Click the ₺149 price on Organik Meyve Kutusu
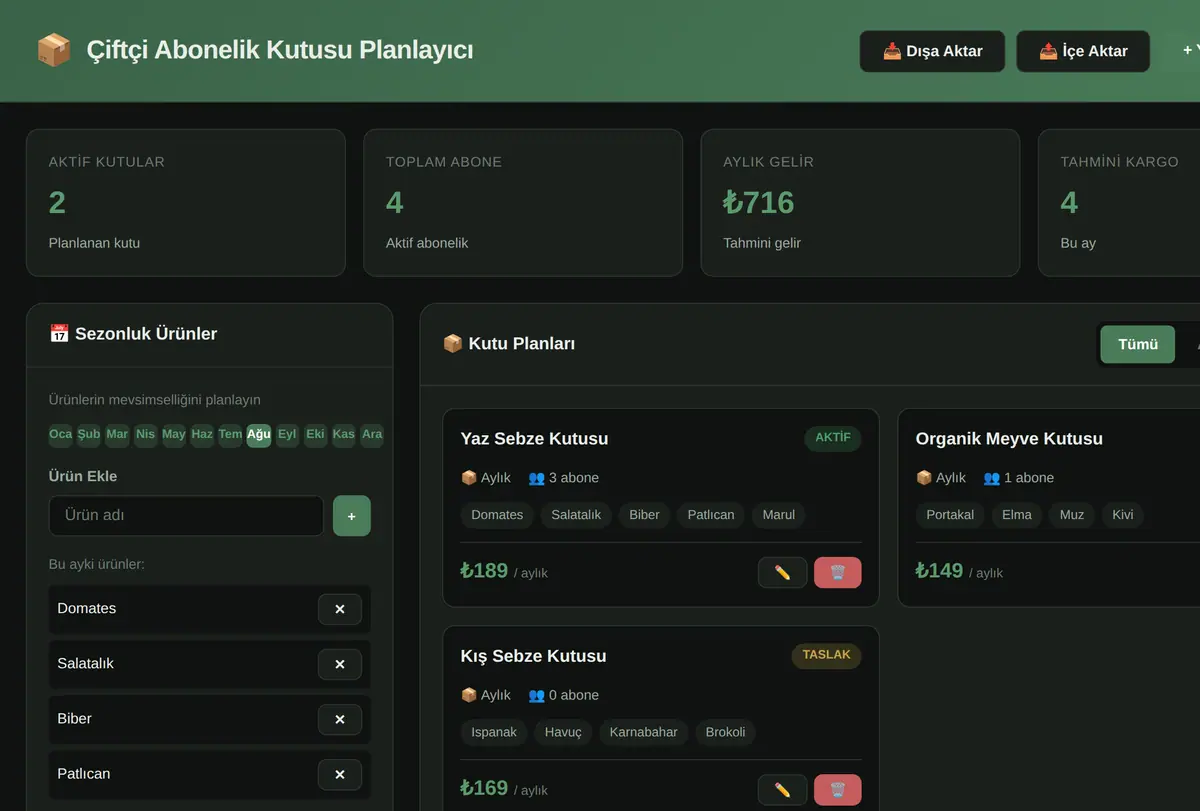The height and width of the screenshot is (811, 1200). 939,571
